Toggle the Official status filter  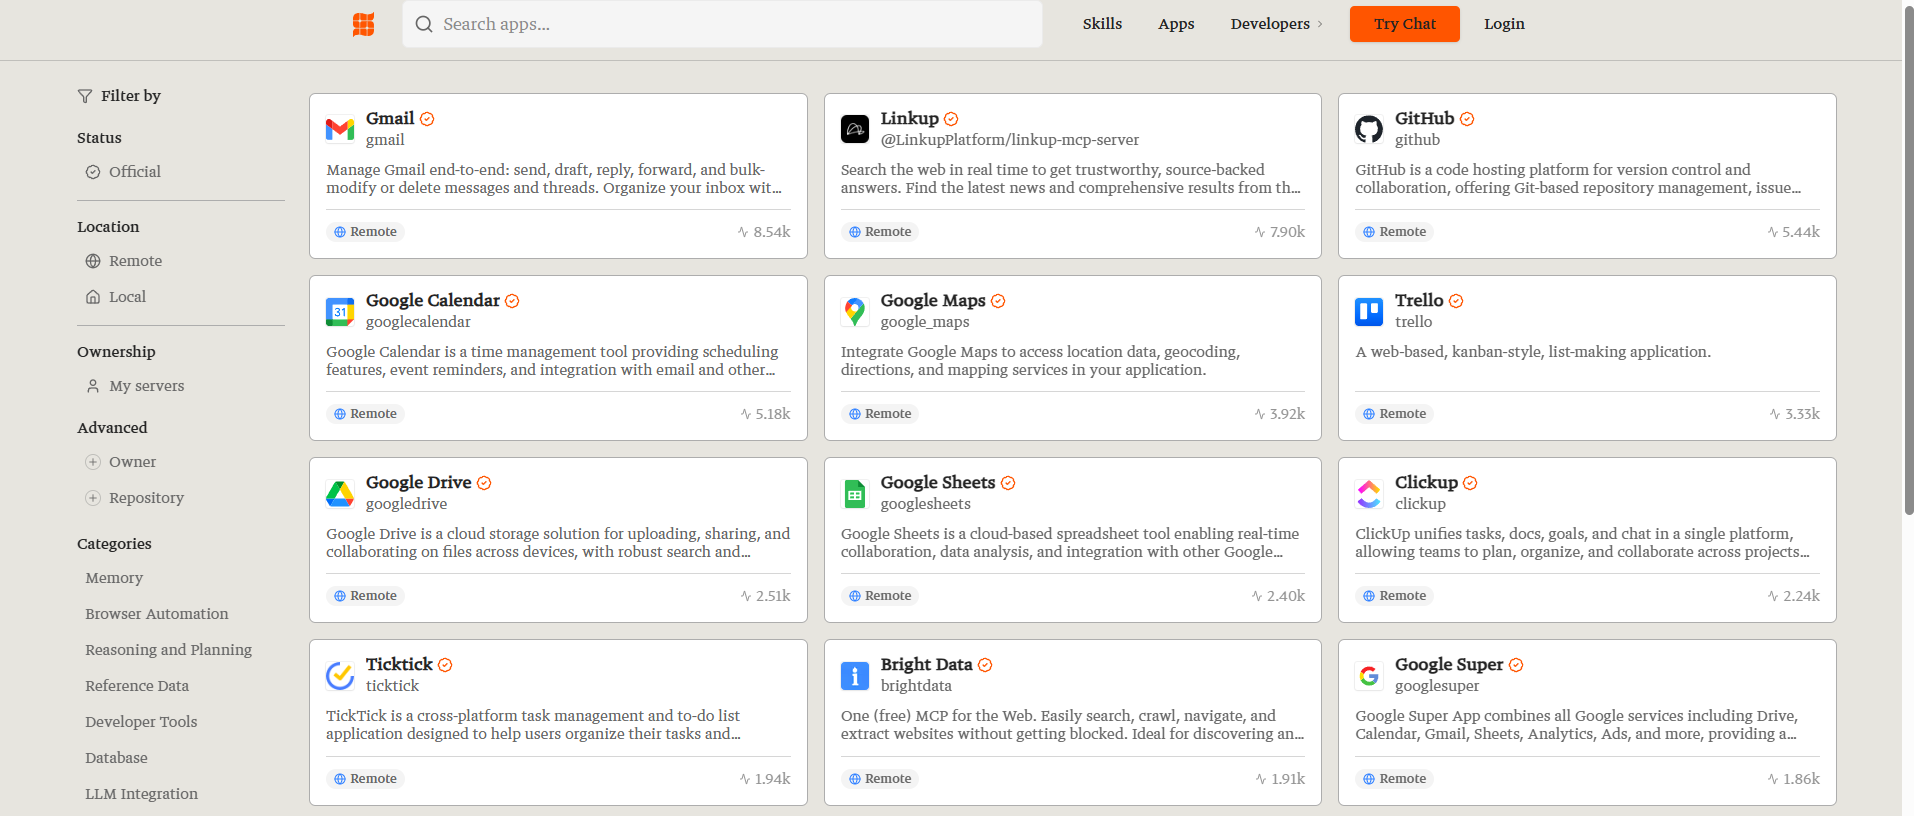point(123,172)
